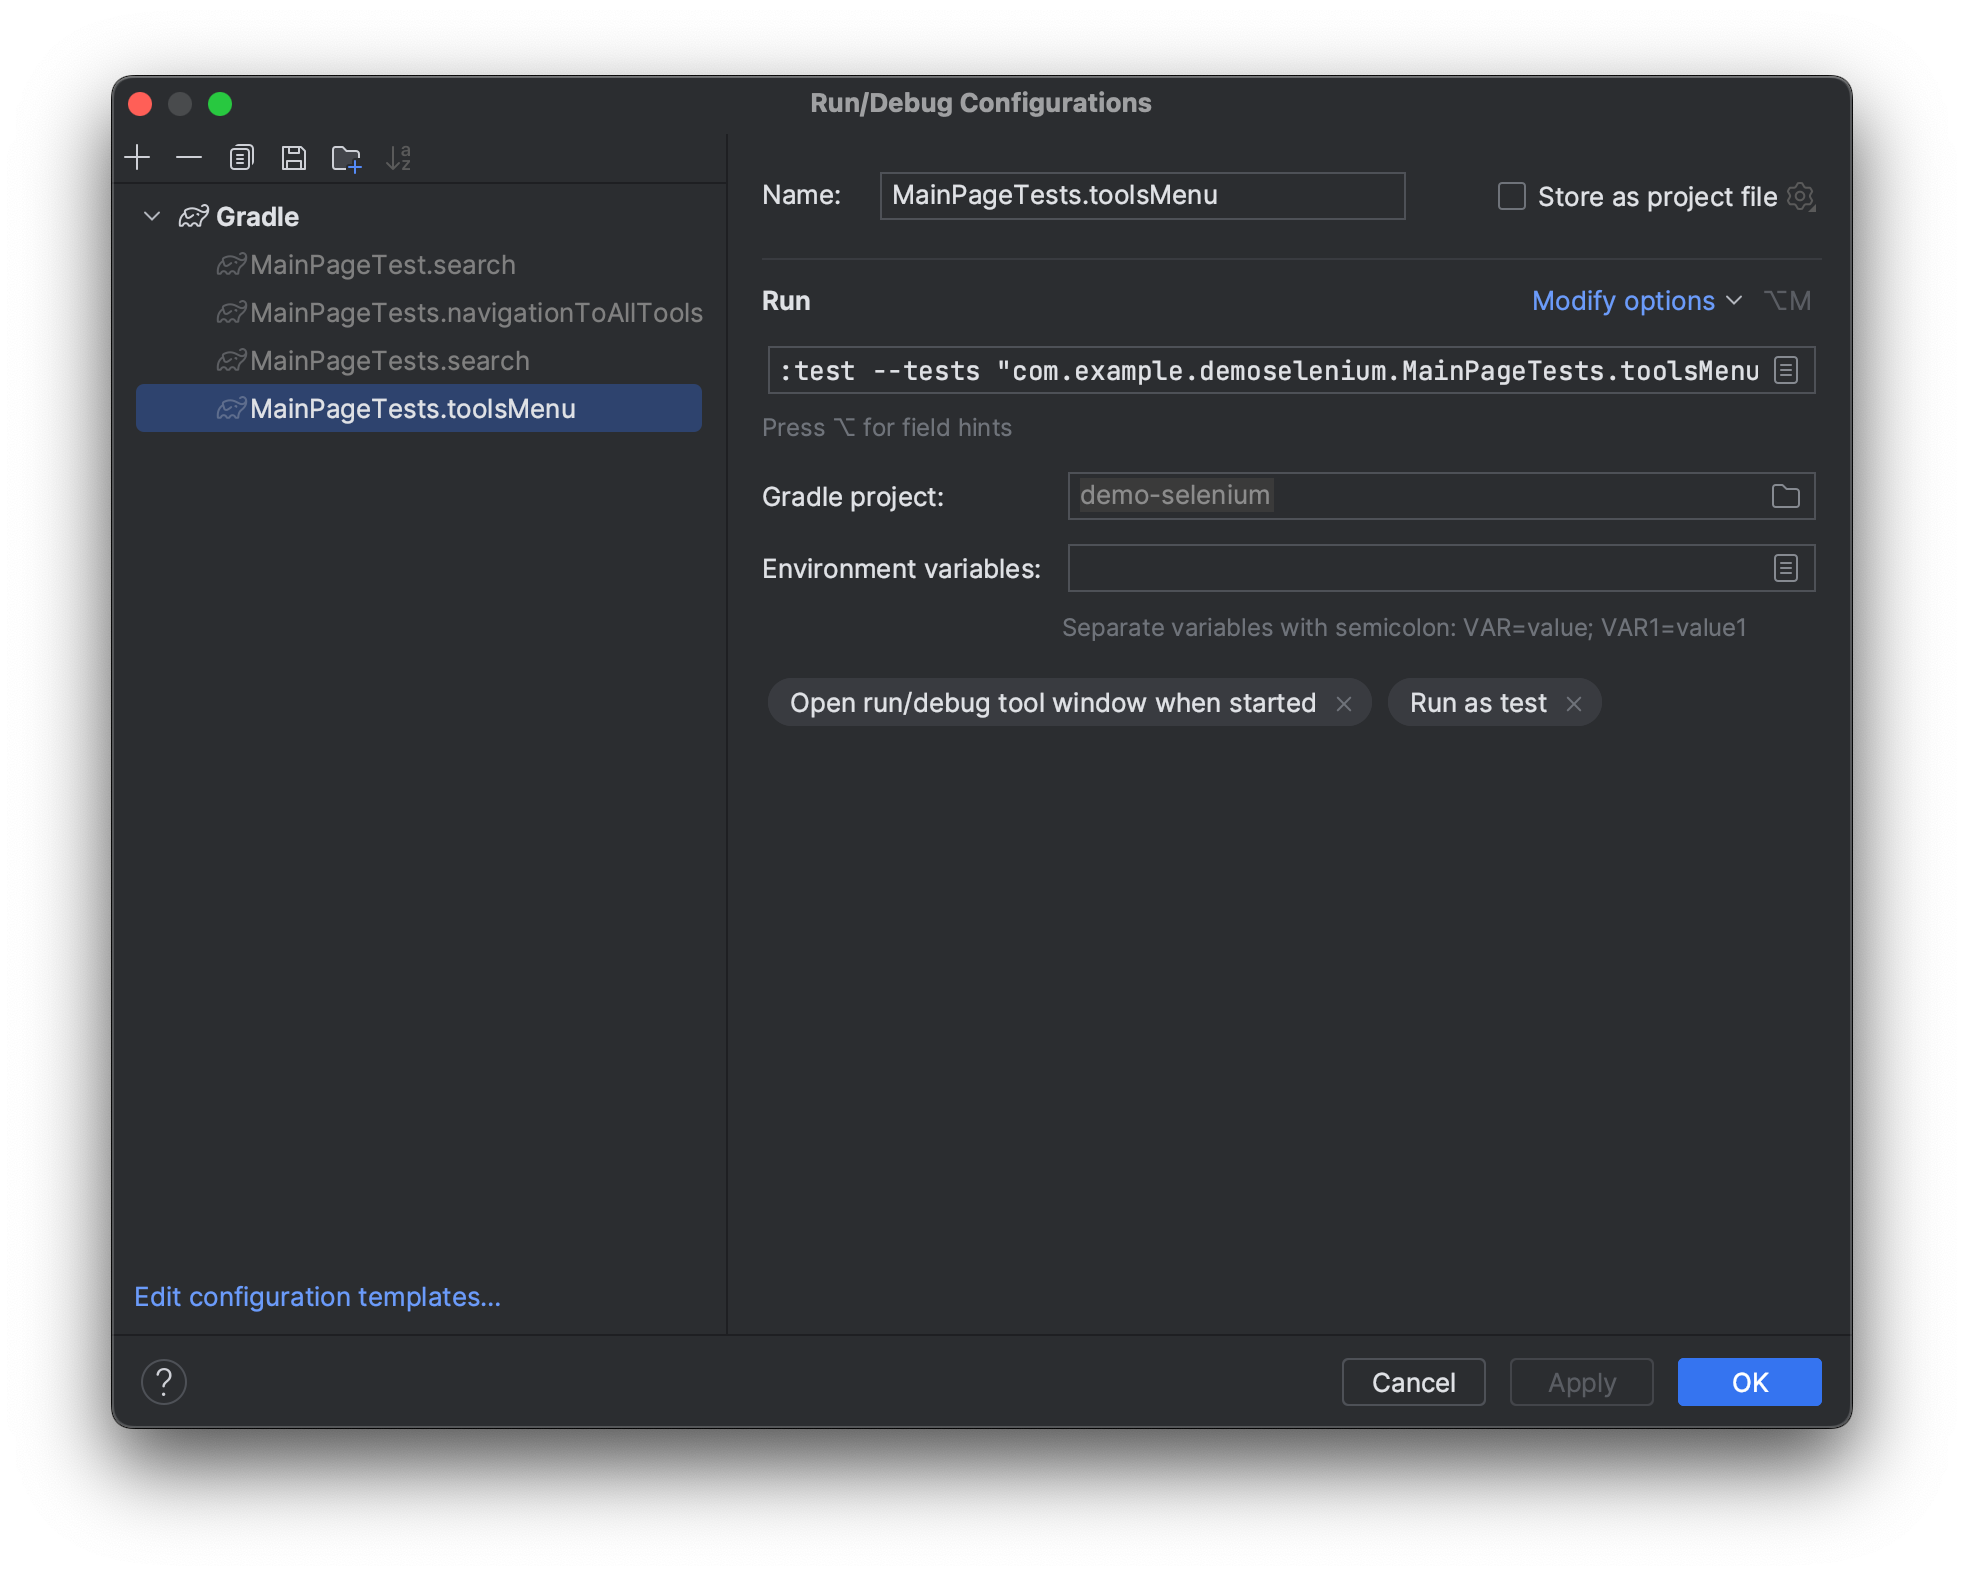Click the copy configuration icon
This screenshot has height=1576, width=1964.
(241, 156)
